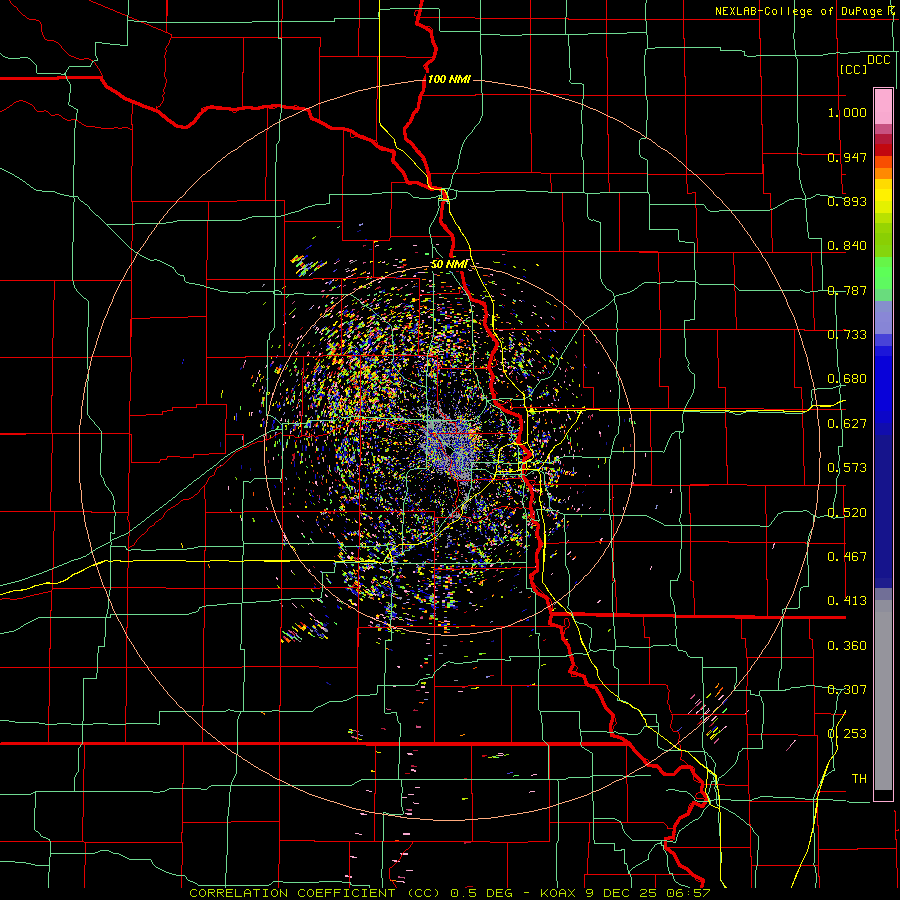Image resolution: width=900 pixels, height=900 pixels.
Task: Select the 0.680 color scale value
Action: [847, 379]
